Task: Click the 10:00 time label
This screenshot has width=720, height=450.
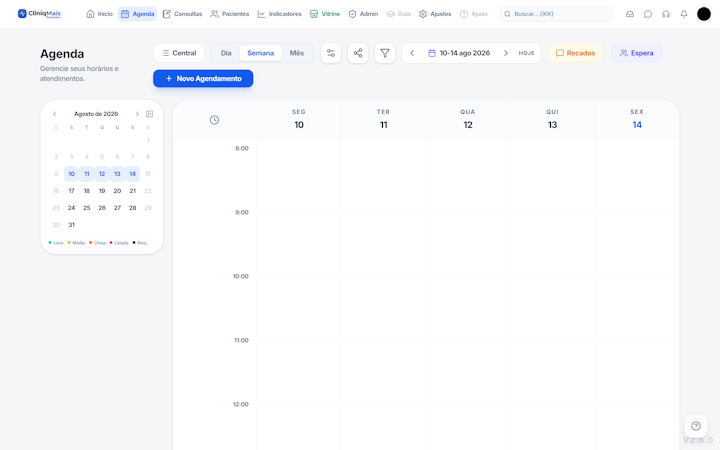Action: 241,276
